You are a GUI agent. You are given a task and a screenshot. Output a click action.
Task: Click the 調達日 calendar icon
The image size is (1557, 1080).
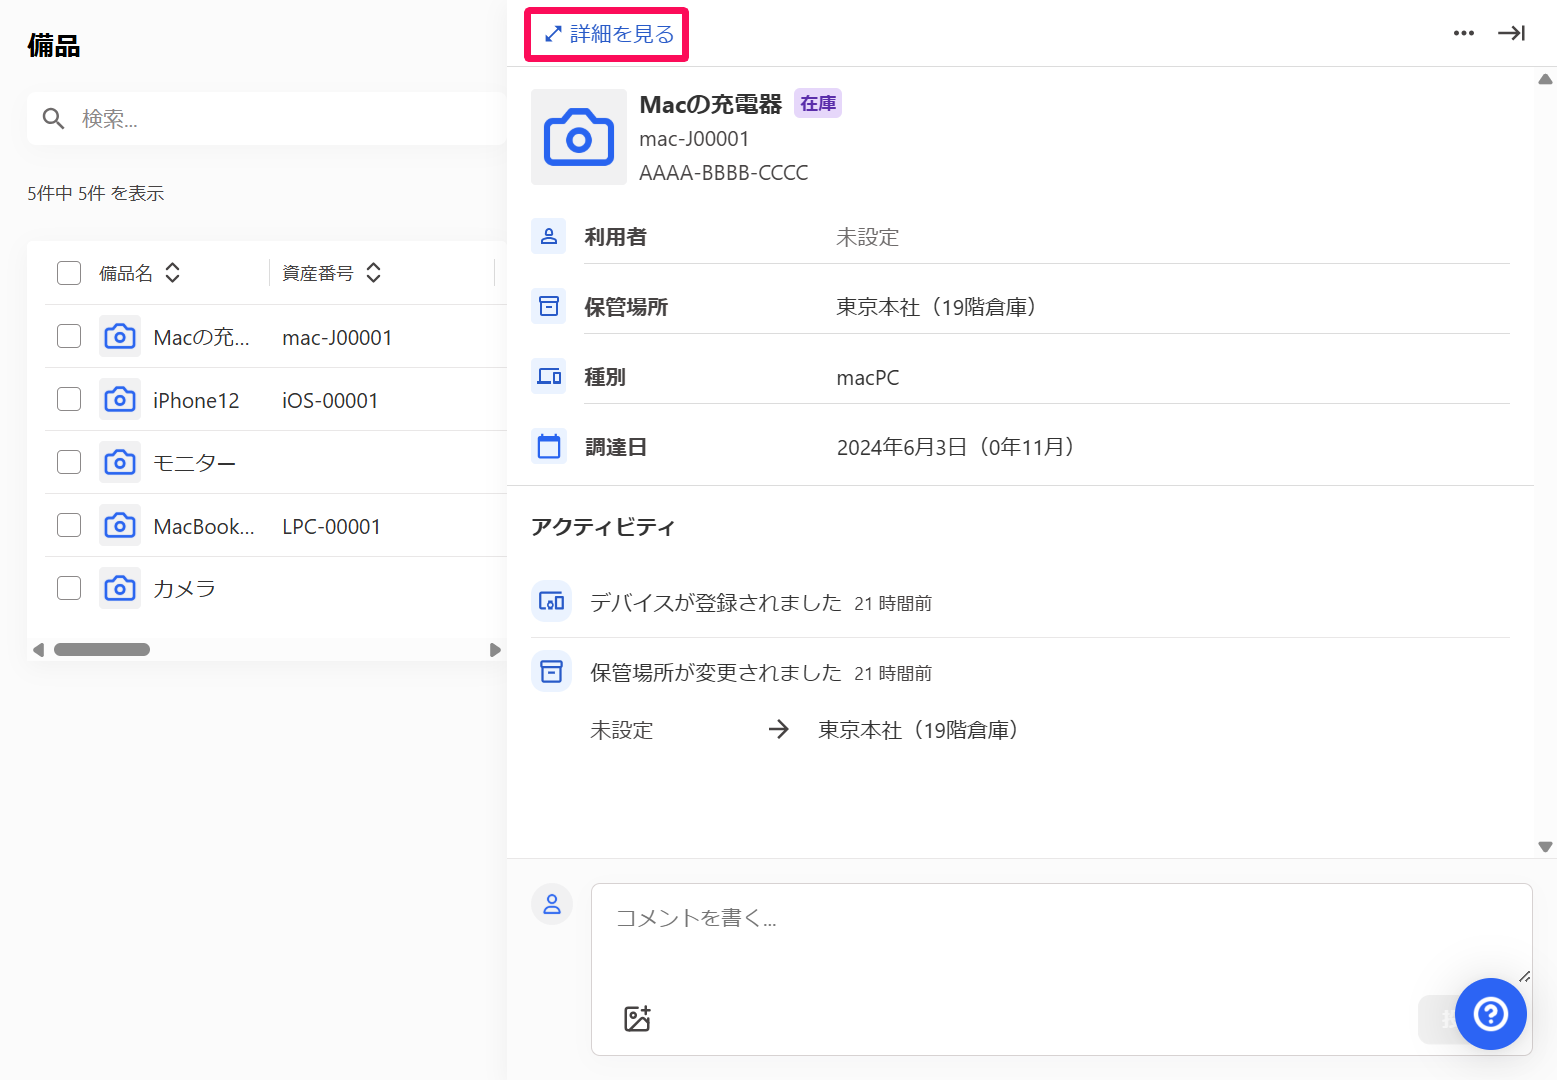[549, 446]
